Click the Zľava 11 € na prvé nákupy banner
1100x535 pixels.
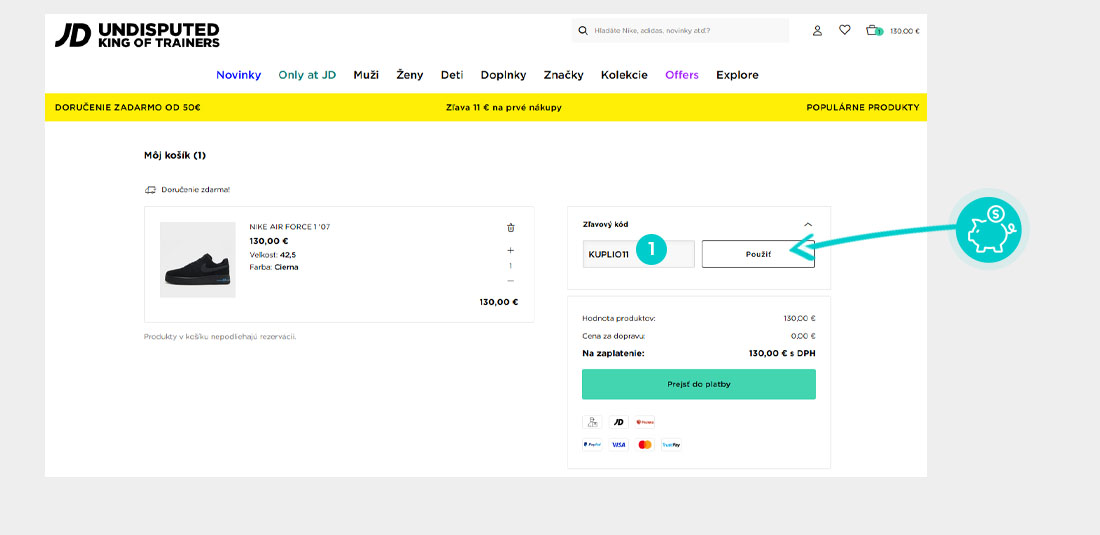[504, 107]
